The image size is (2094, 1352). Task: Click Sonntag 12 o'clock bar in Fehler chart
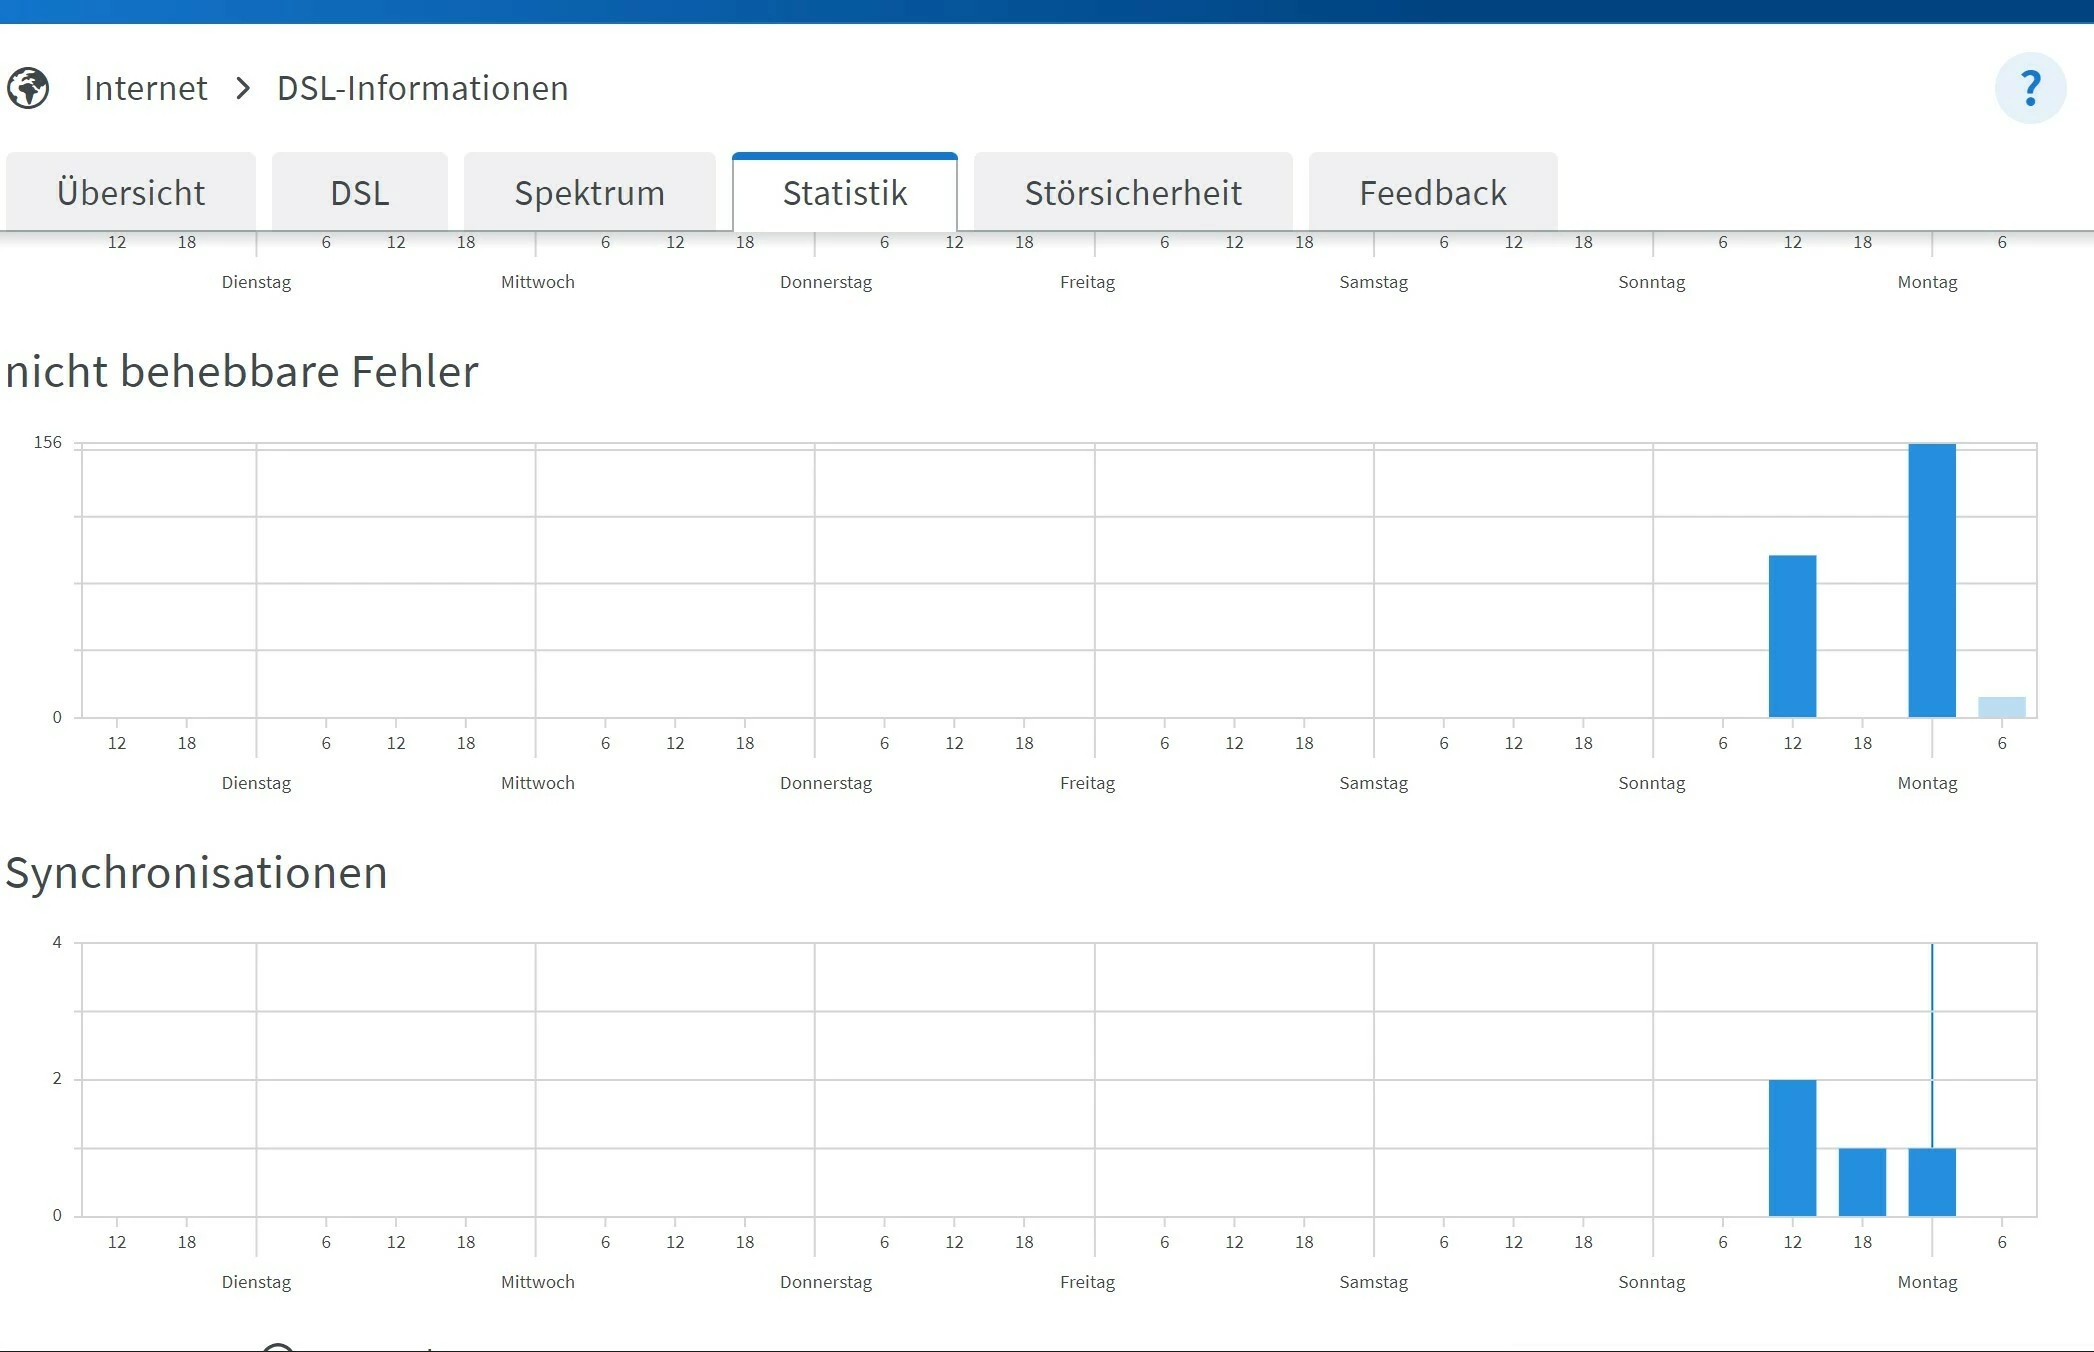click(x=1792, y=636)
